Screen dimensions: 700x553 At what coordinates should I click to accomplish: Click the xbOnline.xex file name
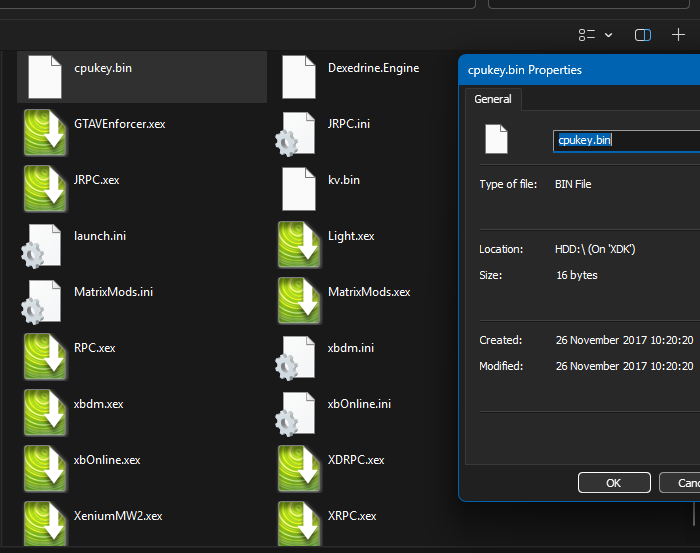point(107,460)
